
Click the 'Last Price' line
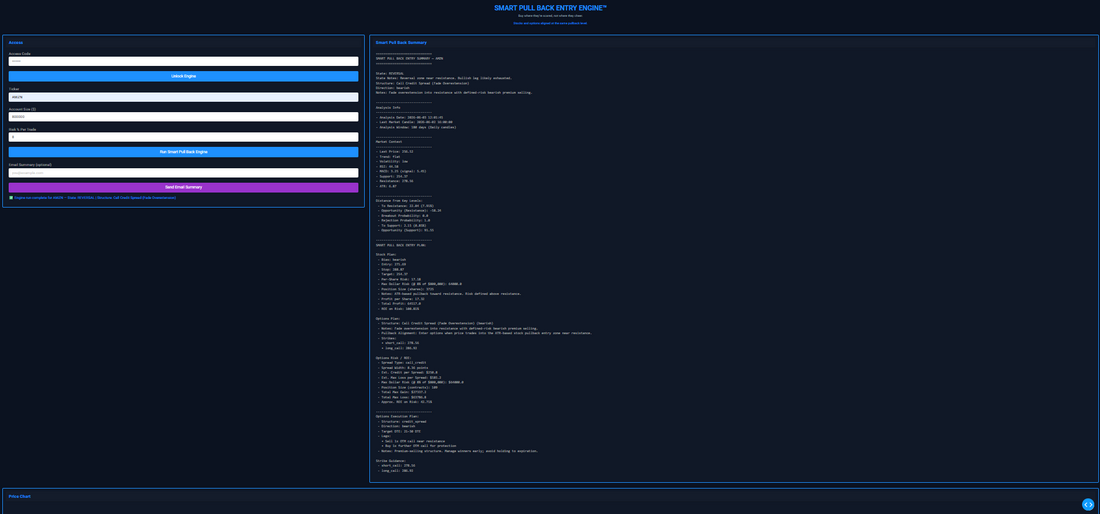coord(395,151)
